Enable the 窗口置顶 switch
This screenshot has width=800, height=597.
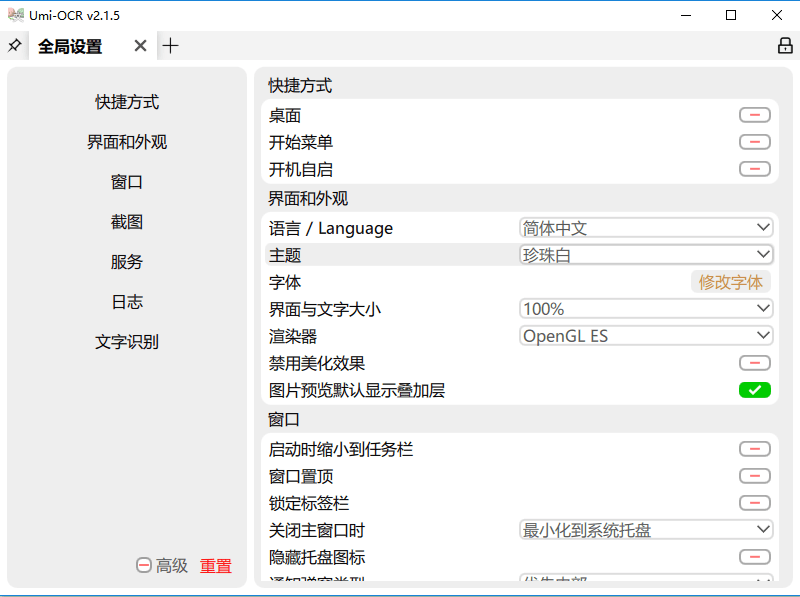point(754,476)
